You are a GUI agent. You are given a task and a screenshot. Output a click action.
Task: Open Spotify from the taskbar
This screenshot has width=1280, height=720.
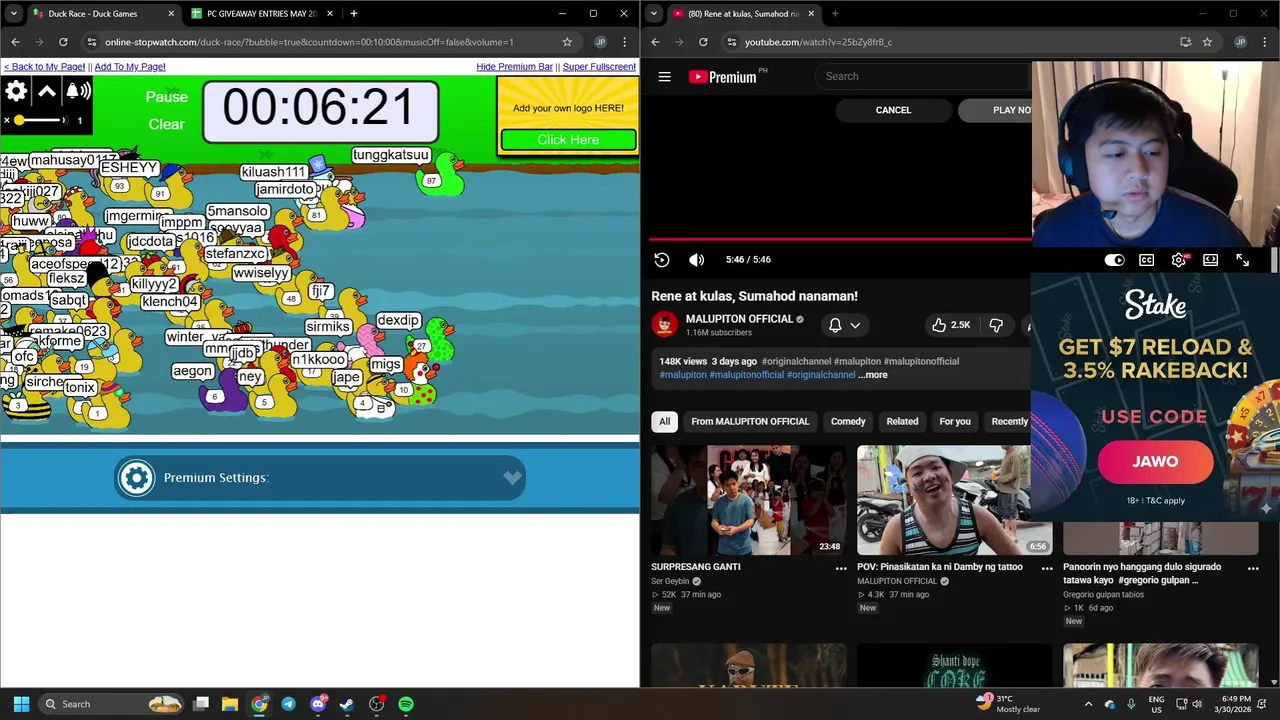pyautogui.click(x=406, y=704)
